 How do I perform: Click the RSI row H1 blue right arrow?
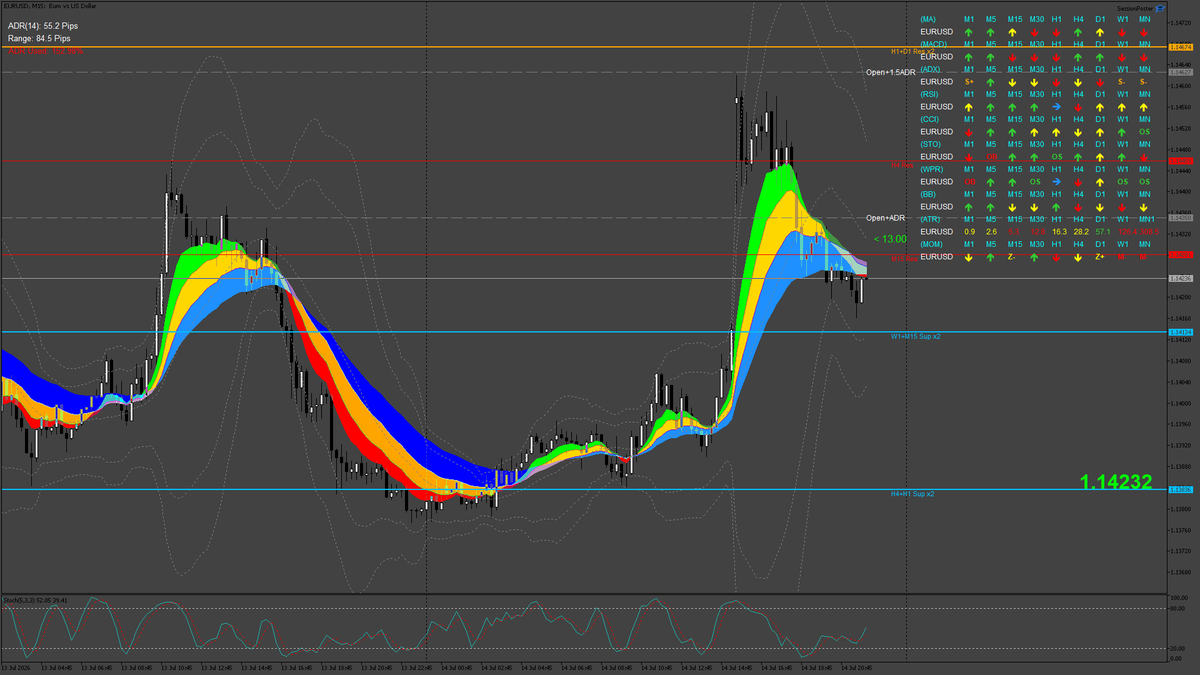(x=1056, y=107)
